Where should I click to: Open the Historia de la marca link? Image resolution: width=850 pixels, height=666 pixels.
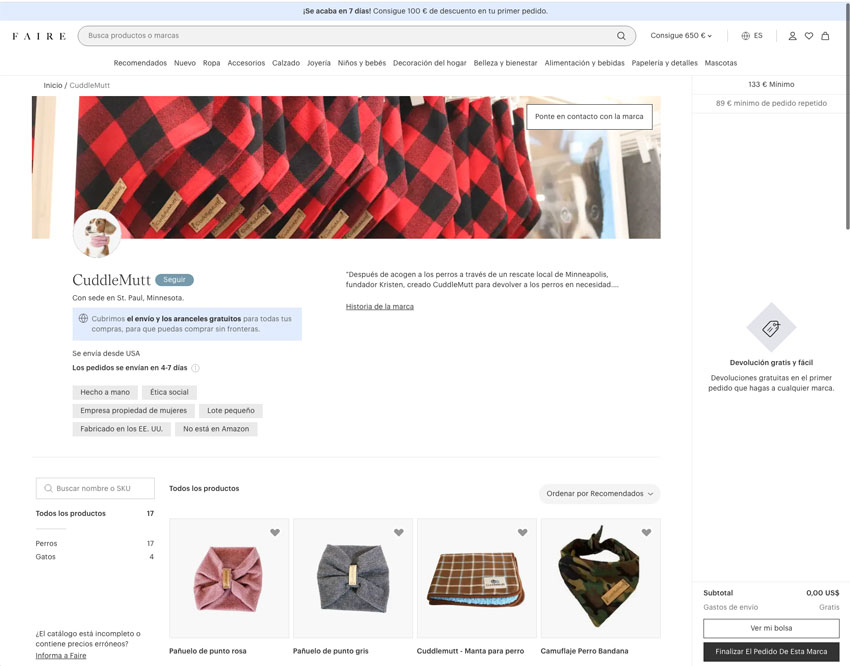pos(379,307)
